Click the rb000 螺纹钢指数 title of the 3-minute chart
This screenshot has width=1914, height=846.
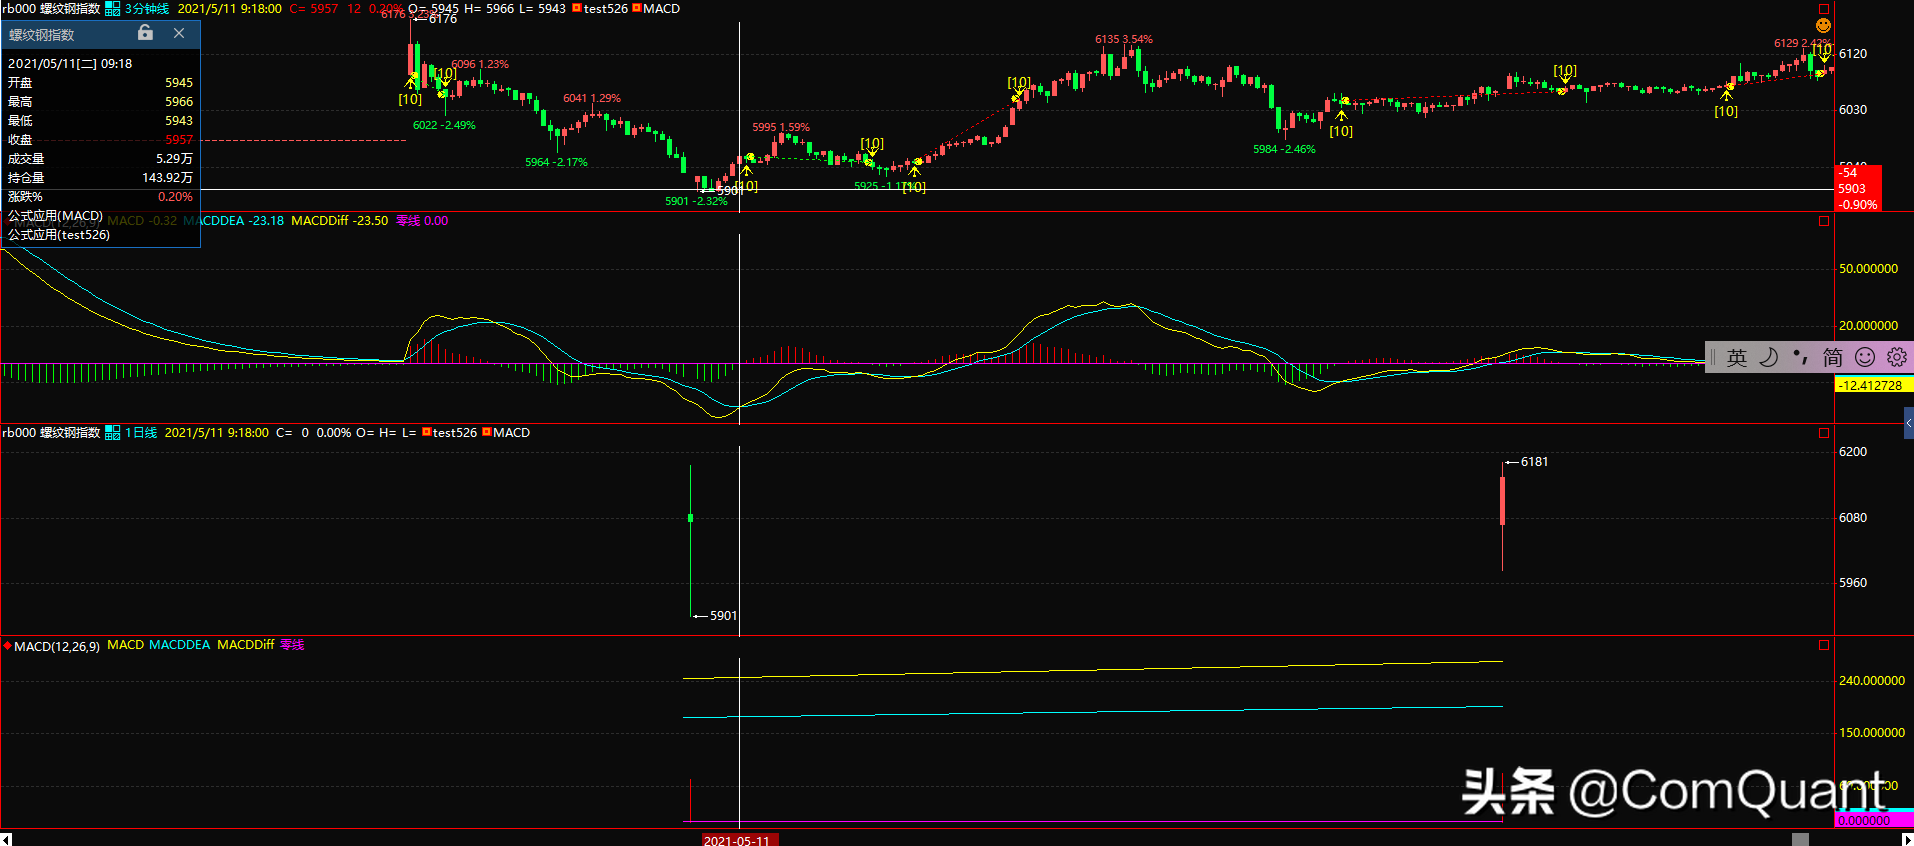[51, 9]
